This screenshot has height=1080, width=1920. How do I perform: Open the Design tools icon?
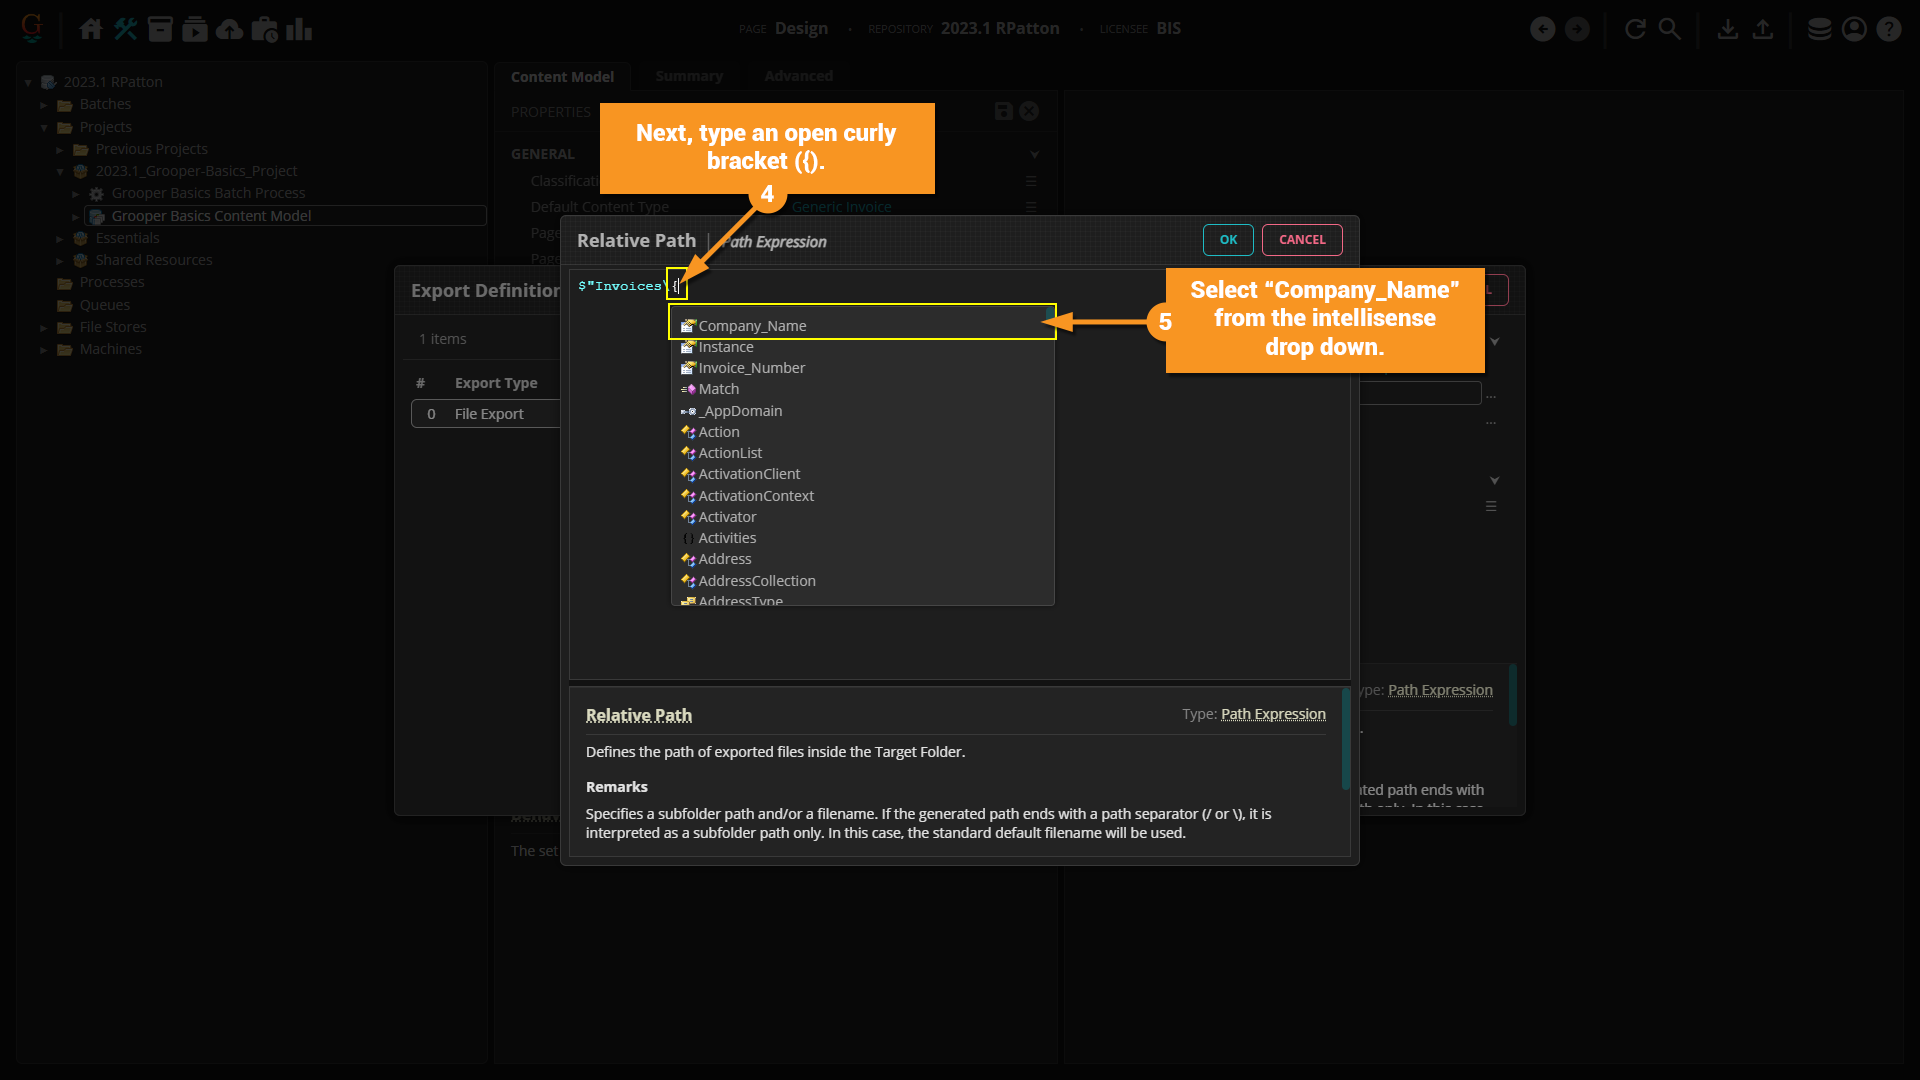coord(126,29)
